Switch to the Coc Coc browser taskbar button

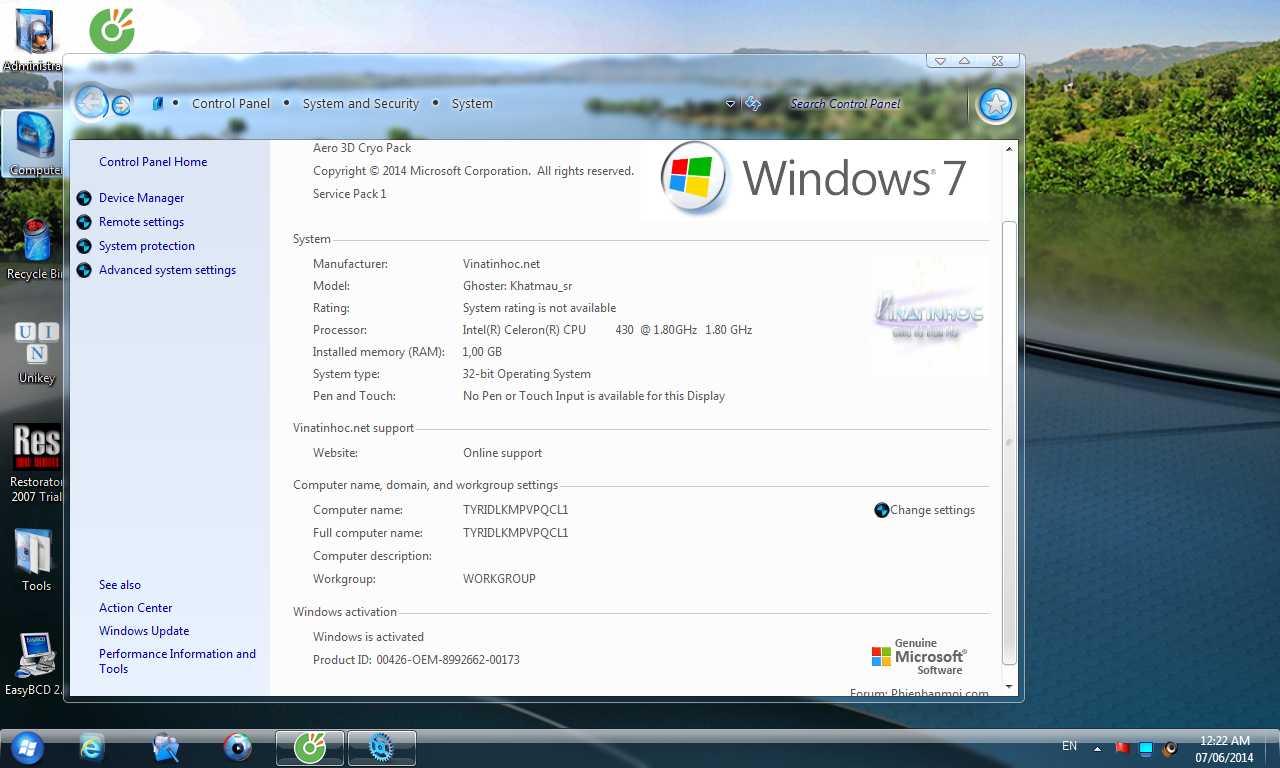pyautogui.click(x=310, y=747)
